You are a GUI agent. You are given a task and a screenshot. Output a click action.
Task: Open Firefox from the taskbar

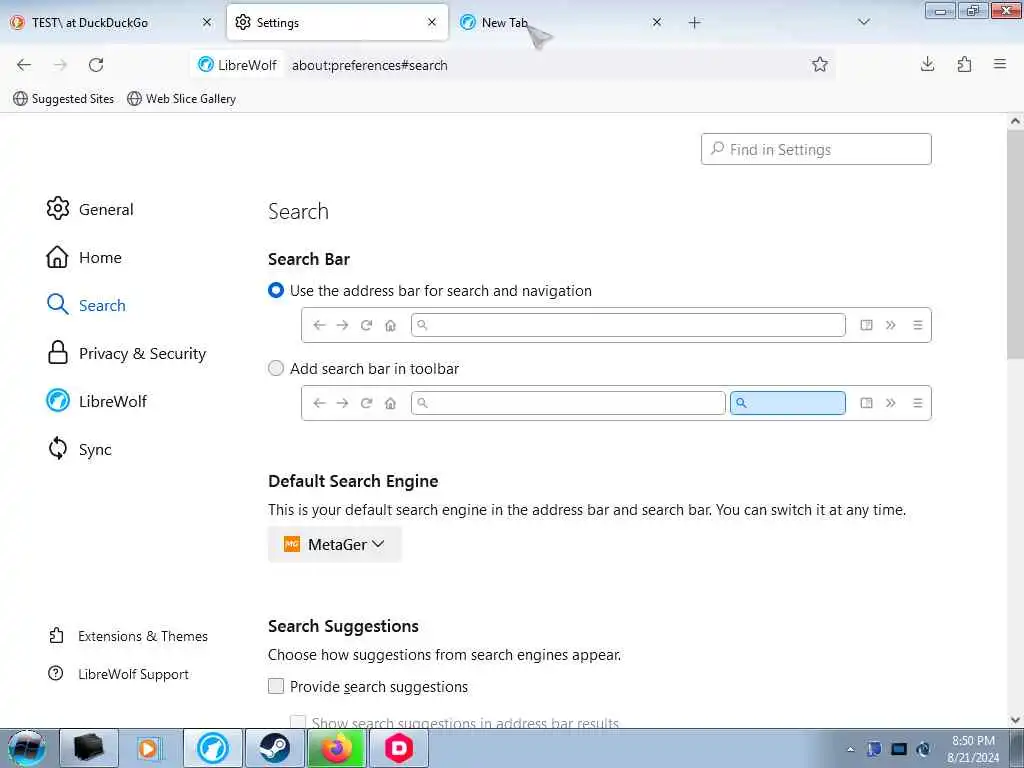(337, 748)
